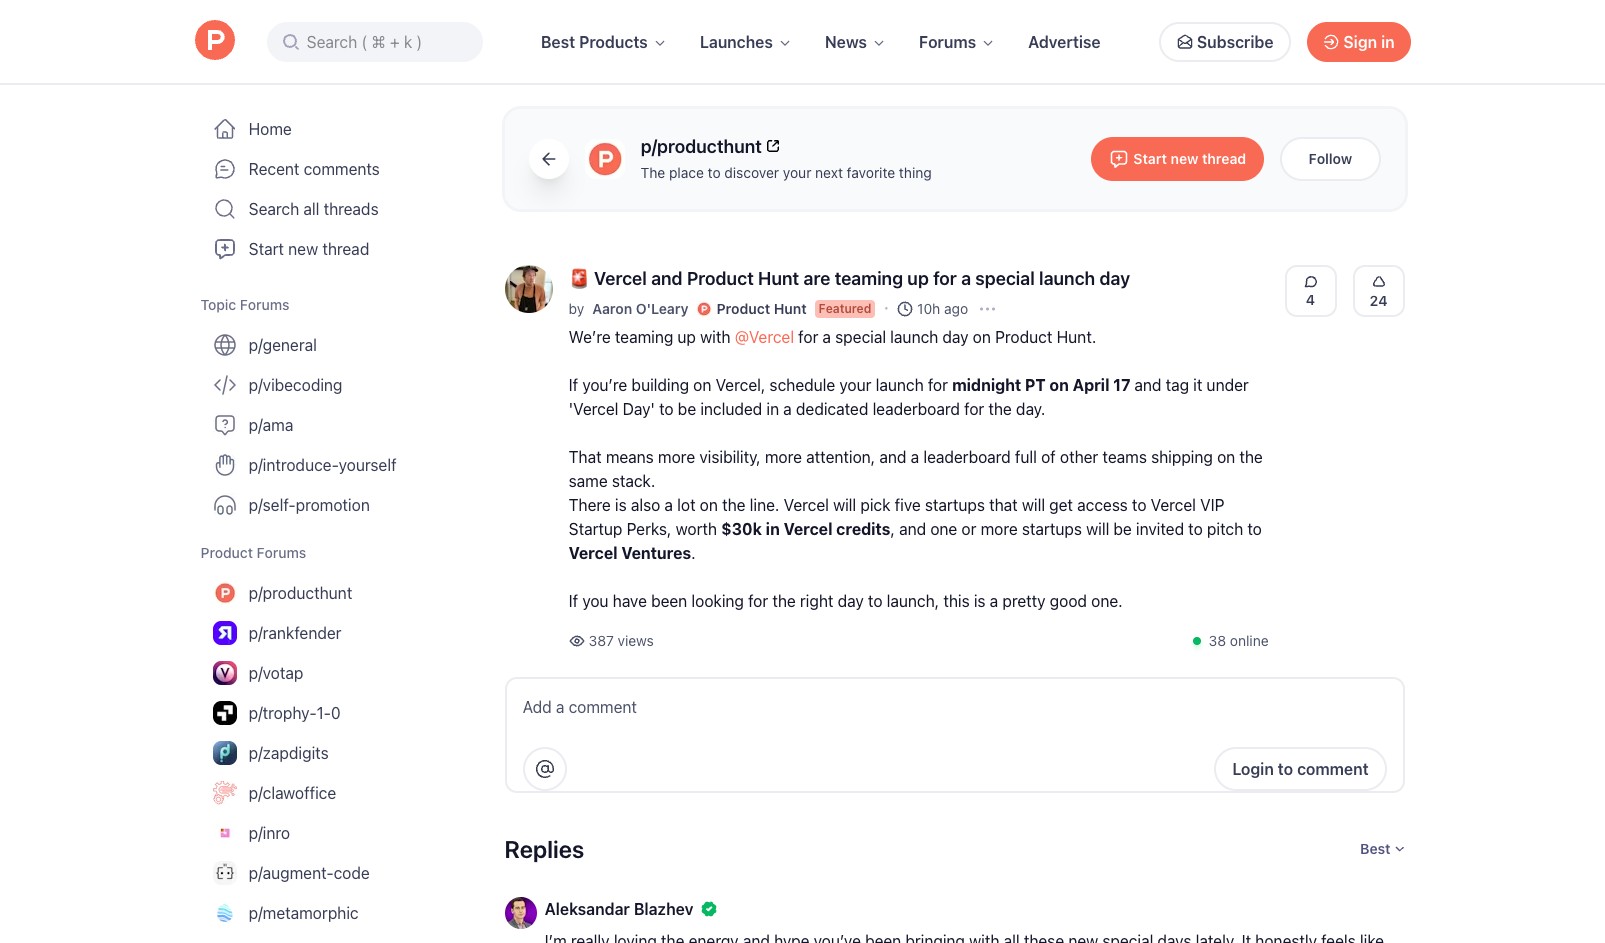Click the p/zapdigits logo icon
The width and height of the screenshot is (1605, 943).
[225, 753]
